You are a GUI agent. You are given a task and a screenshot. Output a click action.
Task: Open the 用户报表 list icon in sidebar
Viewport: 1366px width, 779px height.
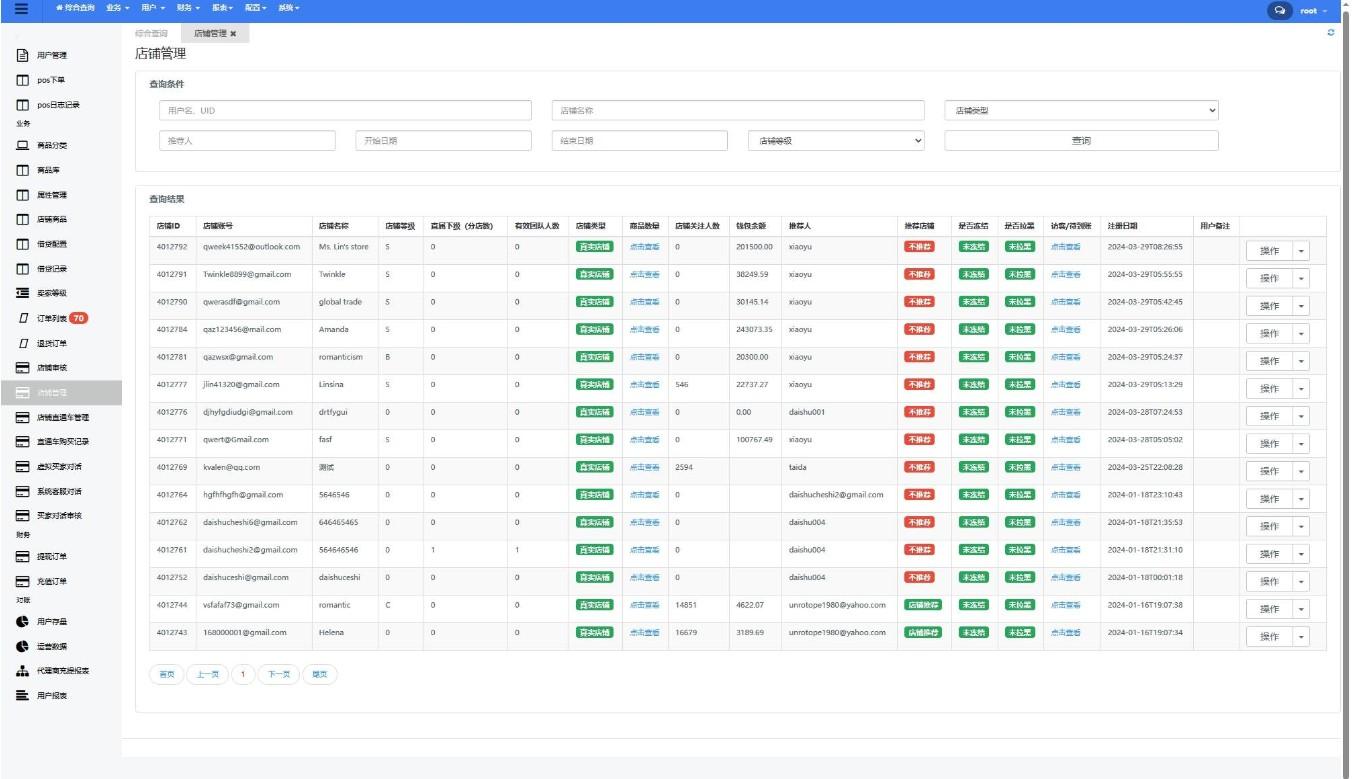tap(22, 695)
